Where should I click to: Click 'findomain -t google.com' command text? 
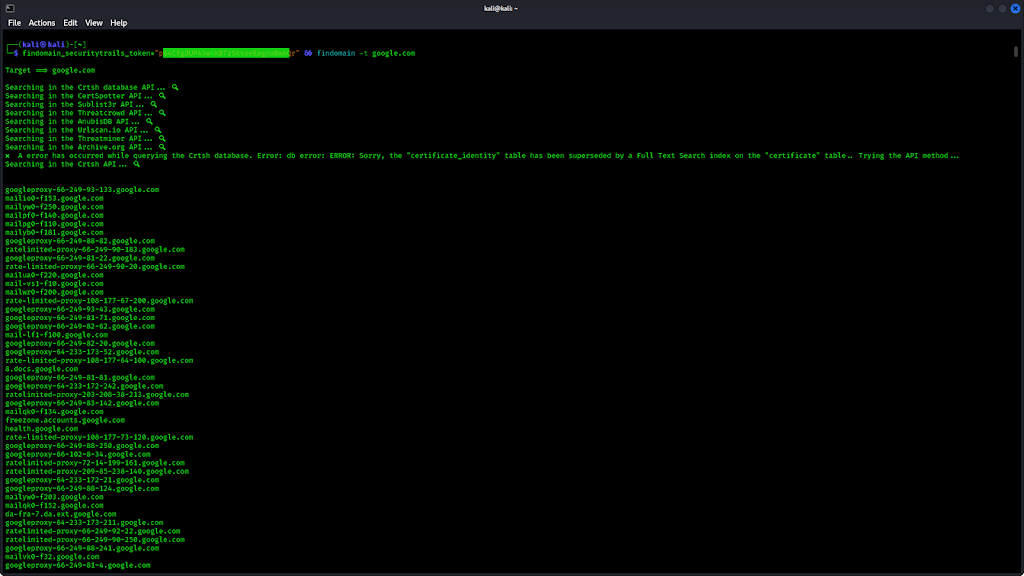pos(366,53)
